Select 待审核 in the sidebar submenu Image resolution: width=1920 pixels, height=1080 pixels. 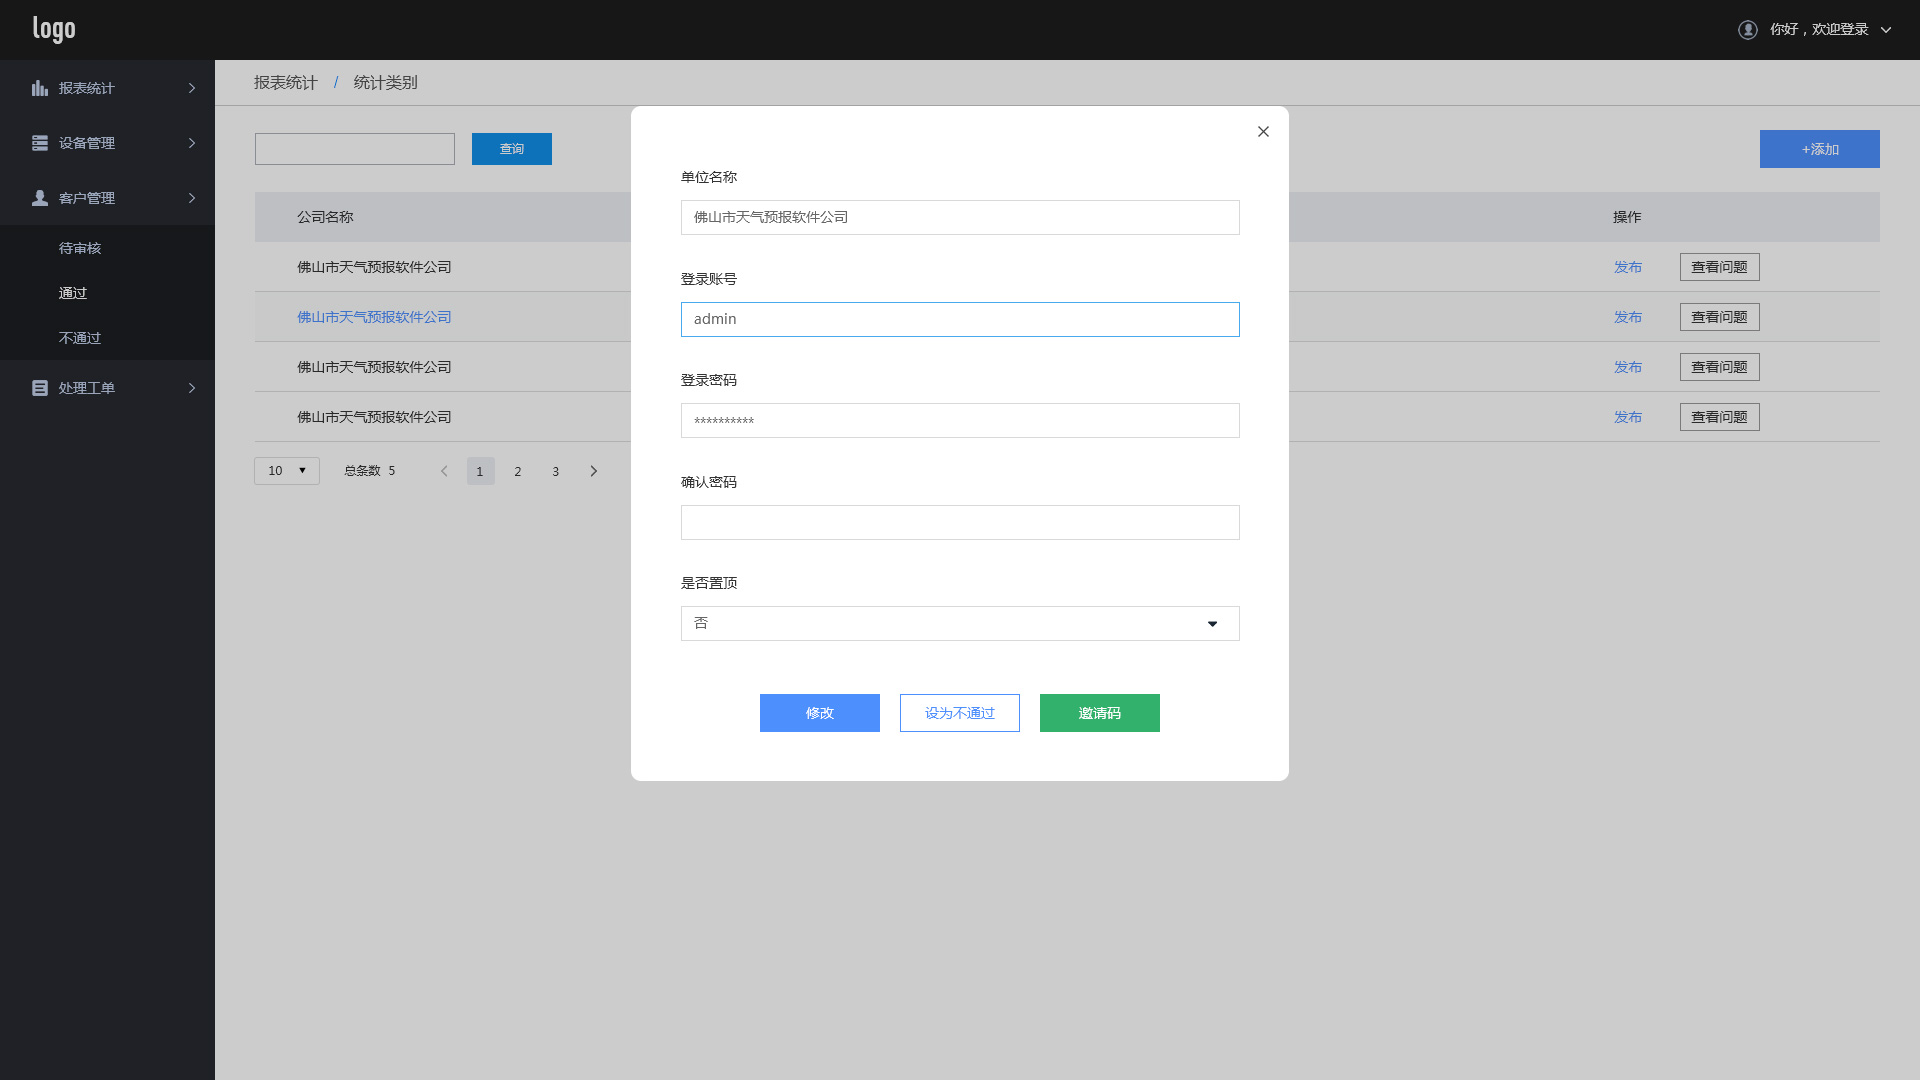(x=80, y=248)
